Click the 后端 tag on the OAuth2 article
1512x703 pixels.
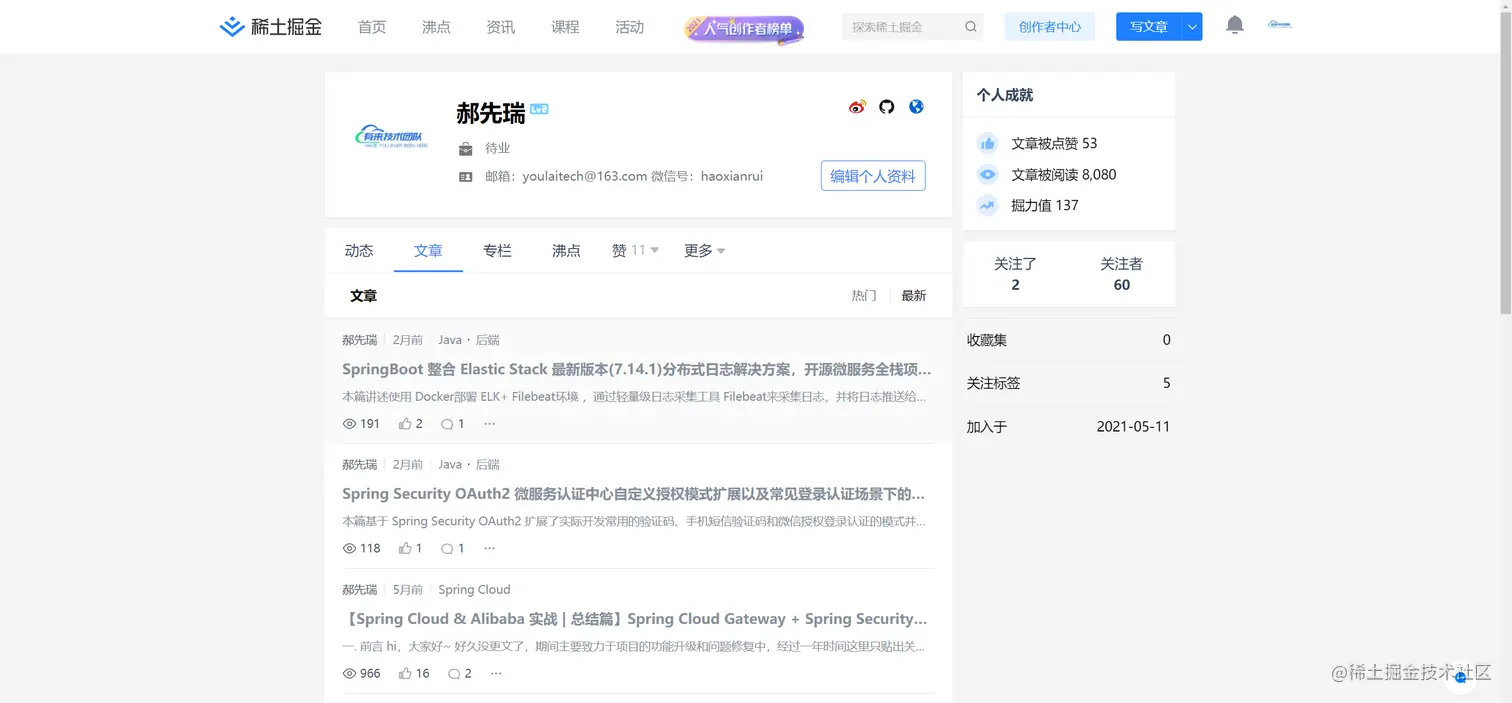[x=487, y=465]
